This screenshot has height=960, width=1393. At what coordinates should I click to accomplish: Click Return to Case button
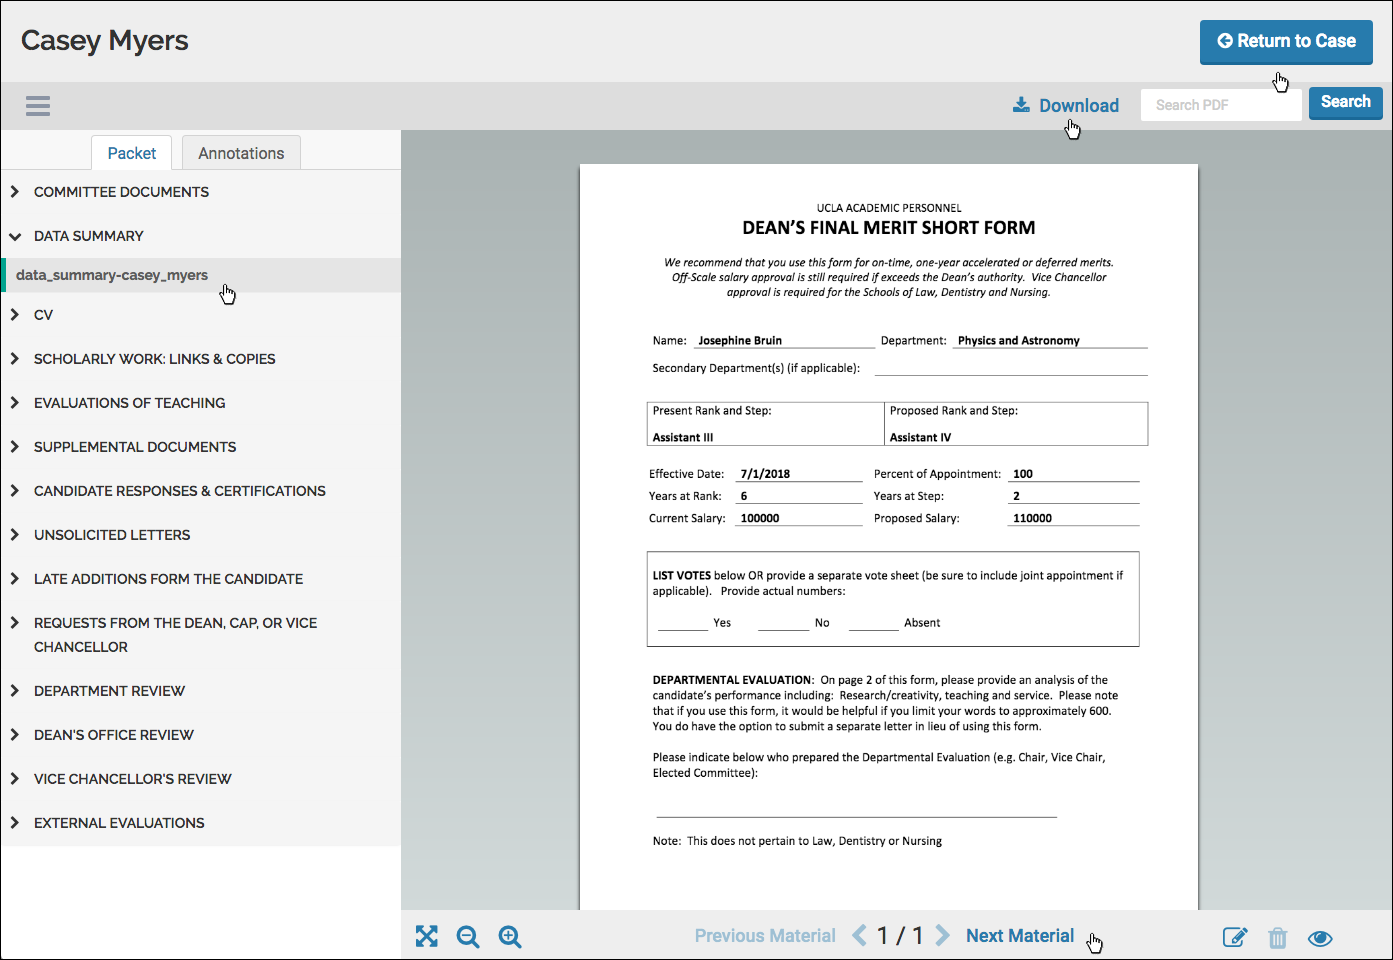coord(1286,42)
